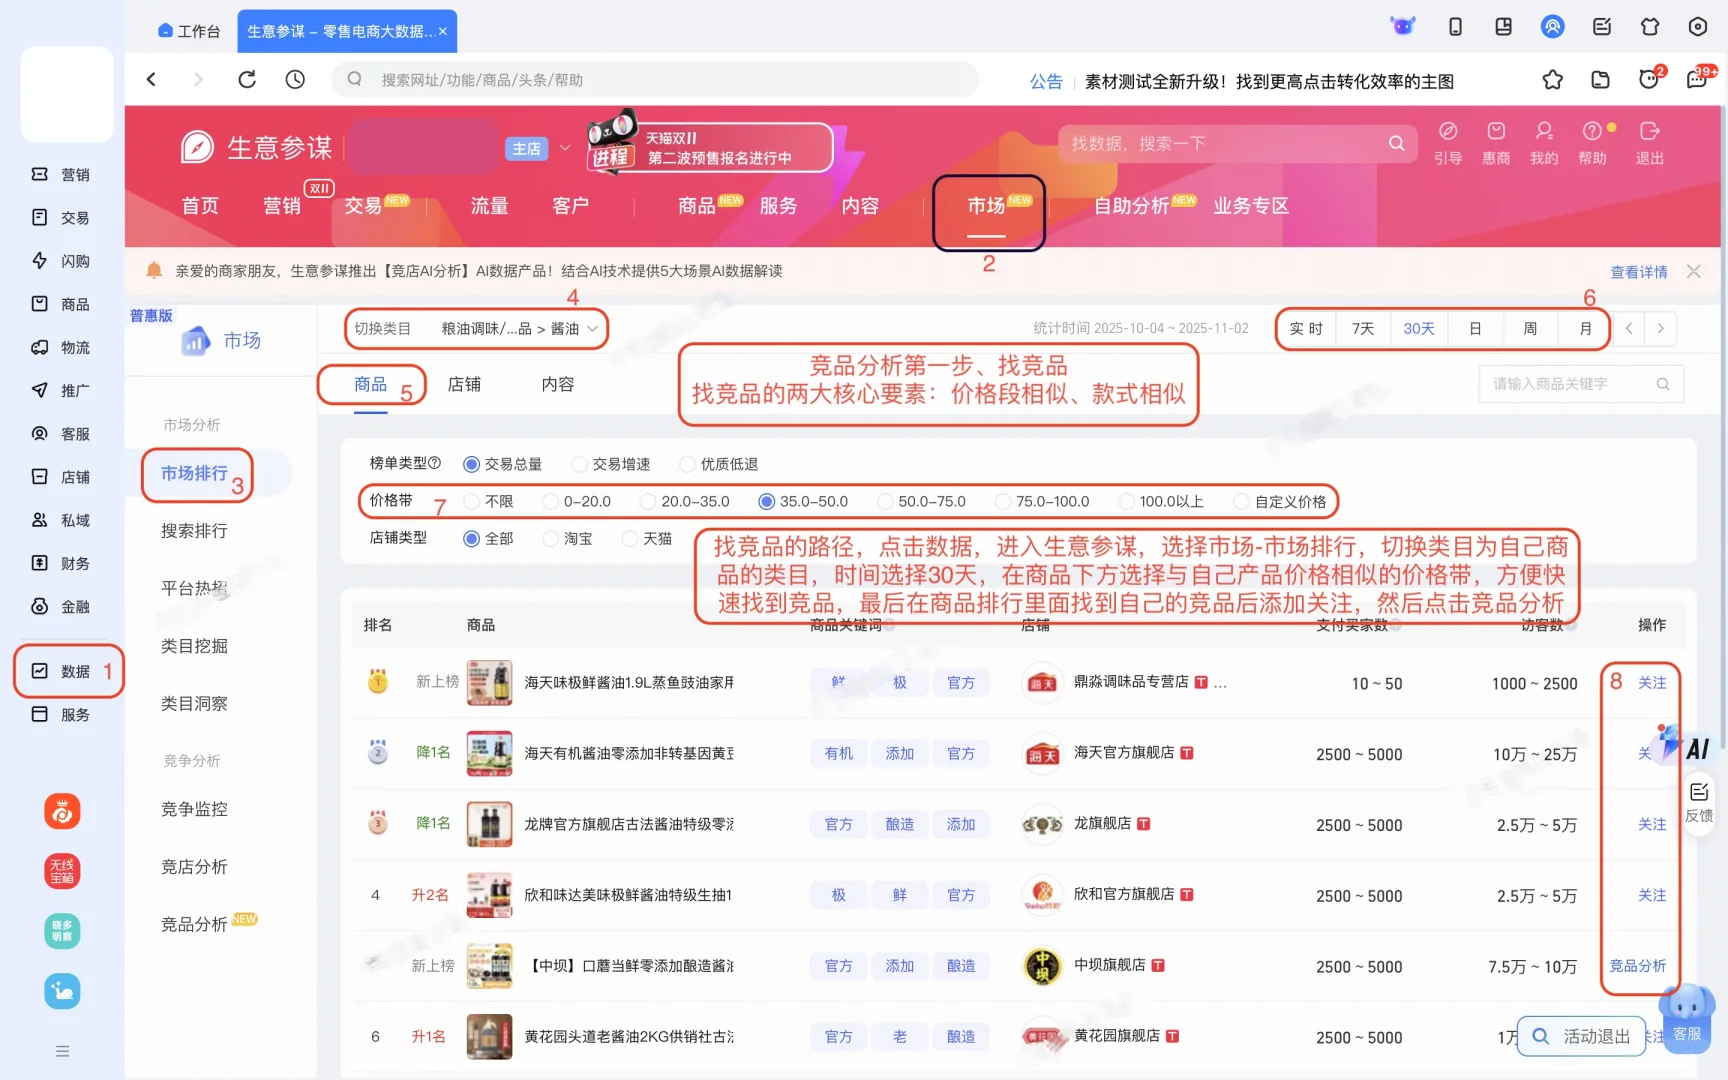The height and width of the screenshot is (1080, 1728).
Task: Select 淘宝 store type
Action: pyautogui.click(x=568, y=538)
